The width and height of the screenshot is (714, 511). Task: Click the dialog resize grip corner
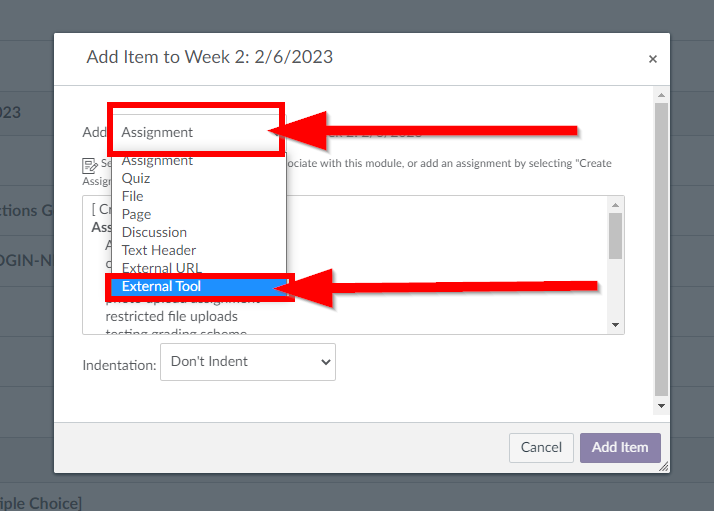tap(664, 466)
